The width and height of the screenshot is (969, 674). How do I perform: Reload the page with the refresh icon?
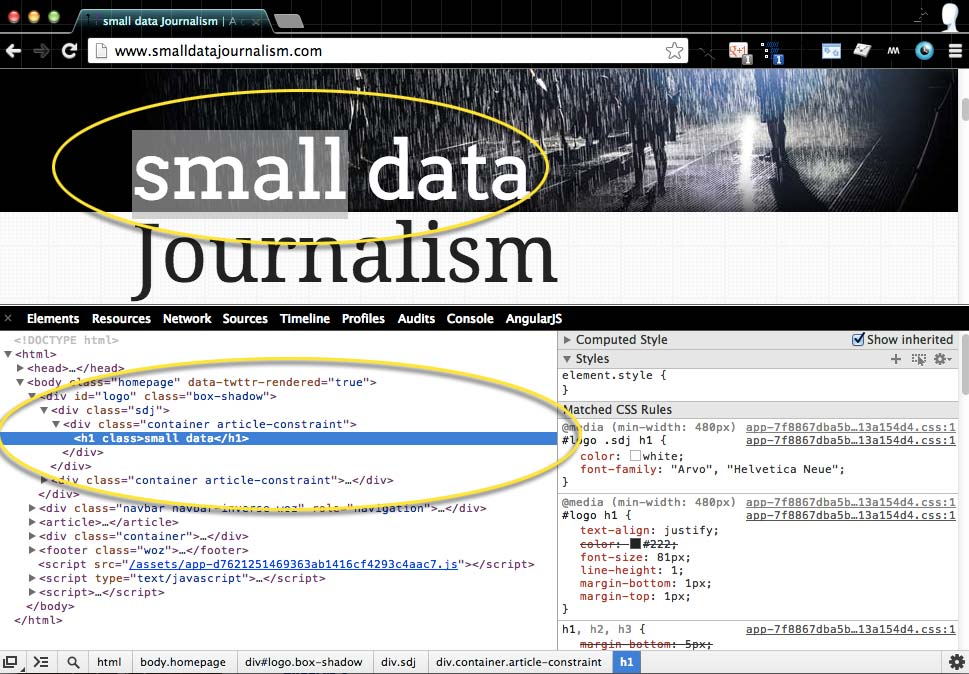coord(69,51)
